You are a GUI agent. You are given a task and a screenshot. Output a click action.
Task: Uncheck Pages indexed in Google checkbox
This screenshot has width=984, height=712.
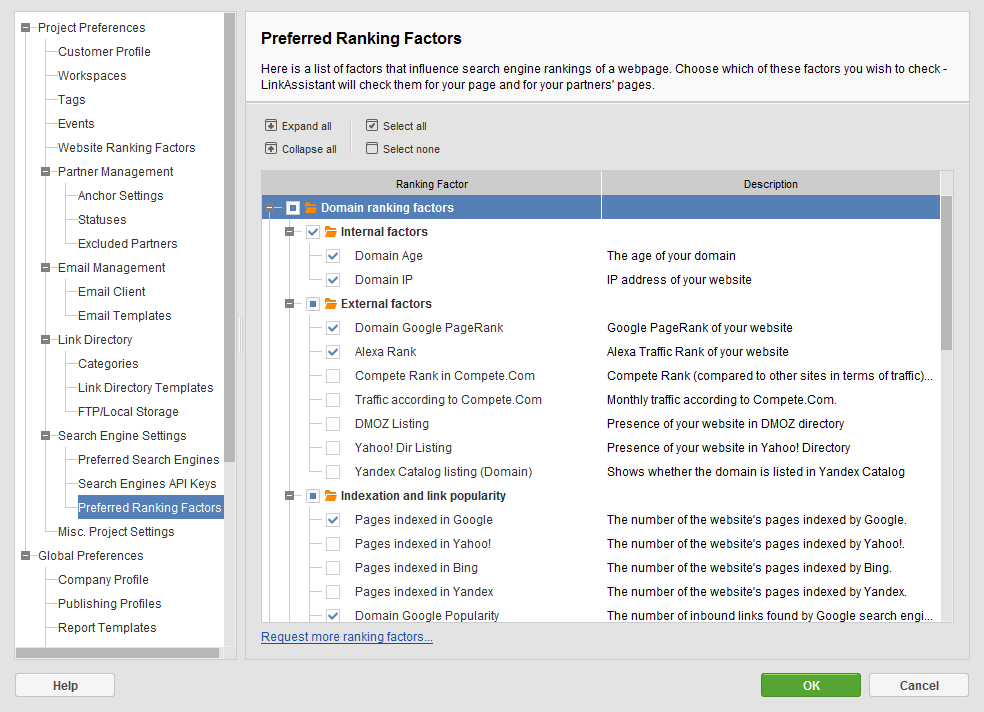click(x=333, y=520)
